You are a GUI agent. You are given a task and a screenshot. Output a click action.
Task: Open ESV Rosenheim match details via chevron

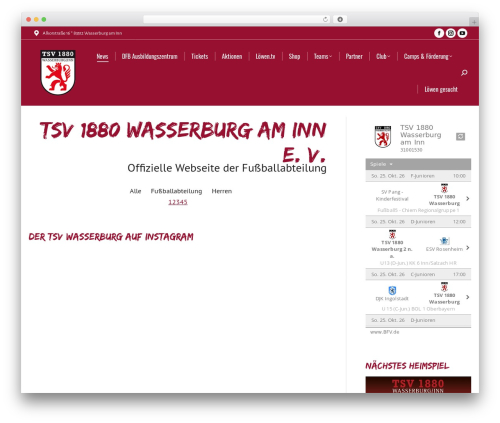468,248
